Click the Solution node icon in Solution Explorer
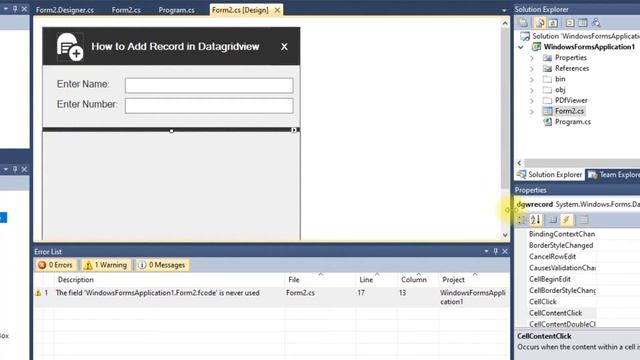This screenshot has height=360, width=640. (x=524, y=36)
